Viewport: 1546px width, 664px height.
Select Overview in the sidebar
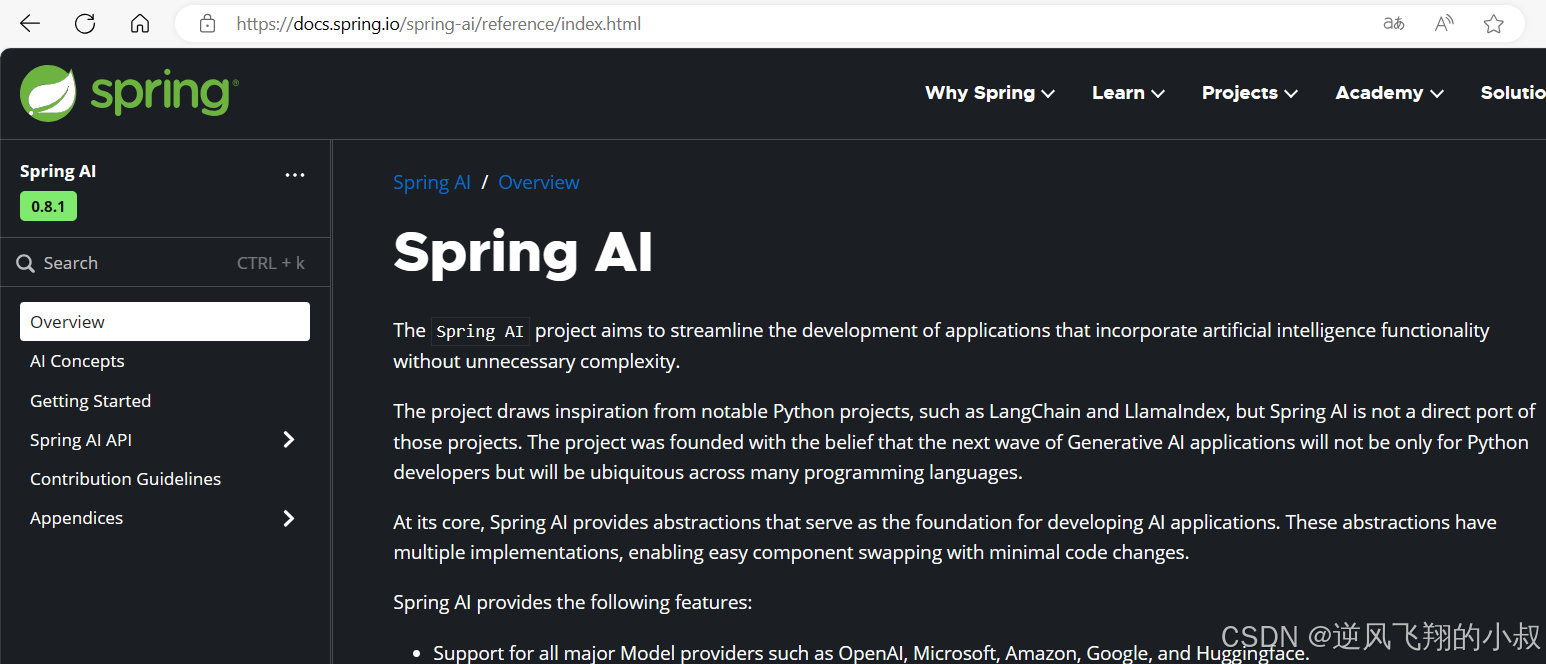(165, 322)
